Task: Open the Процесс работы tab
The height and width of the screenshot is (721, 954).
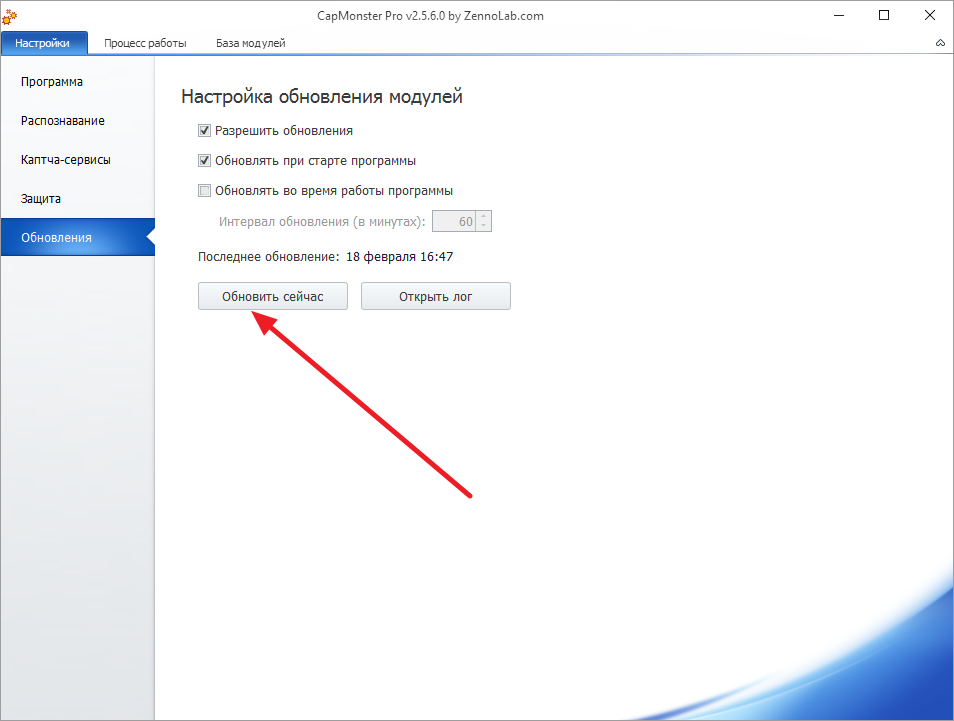Action: point(145,43)
